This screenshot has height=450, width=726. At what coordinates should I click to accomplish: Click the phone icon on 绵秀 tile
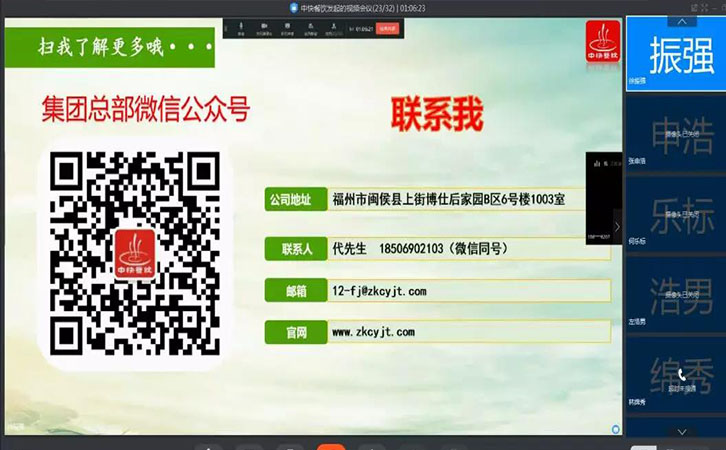click(x=682, y=375)
